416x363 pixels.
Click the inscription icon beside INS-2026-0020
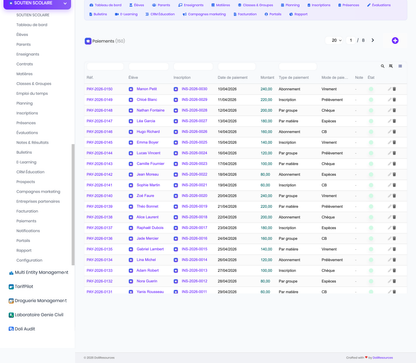[x=176, y=196]
